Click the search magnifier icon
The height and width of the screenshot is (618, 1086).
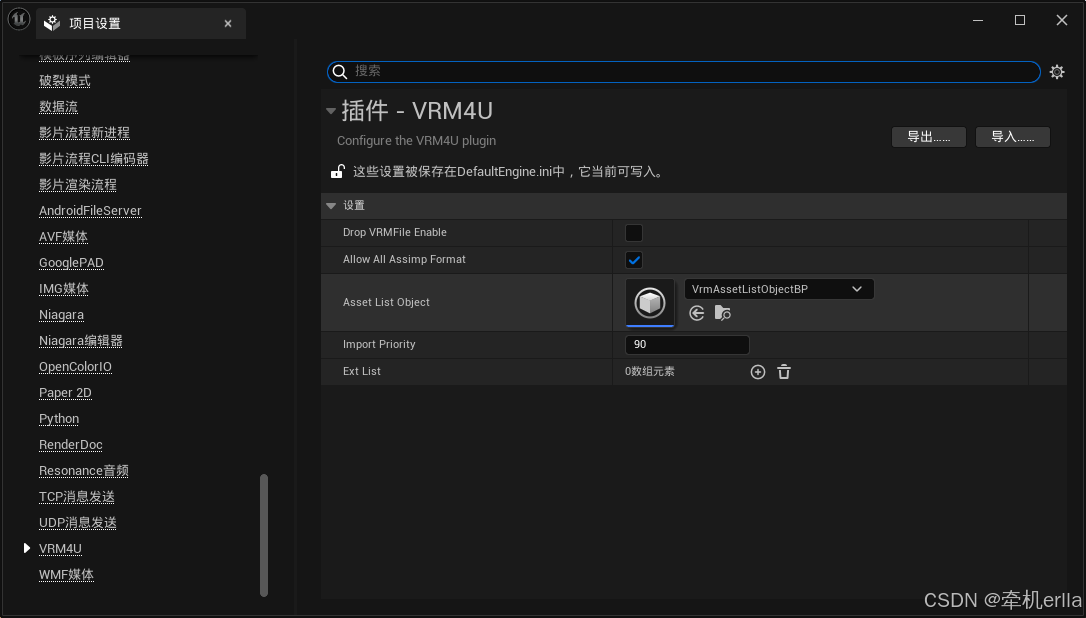[x=339, y=71]
